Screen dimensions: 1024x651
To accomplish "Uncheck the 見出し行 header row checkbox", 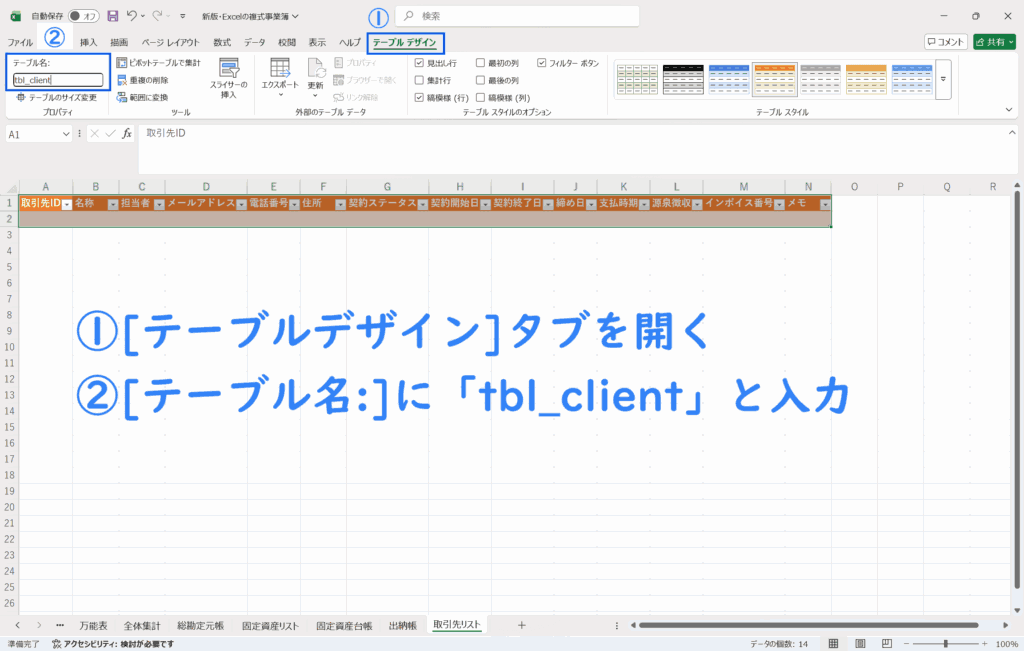I will tap(420, 63).
